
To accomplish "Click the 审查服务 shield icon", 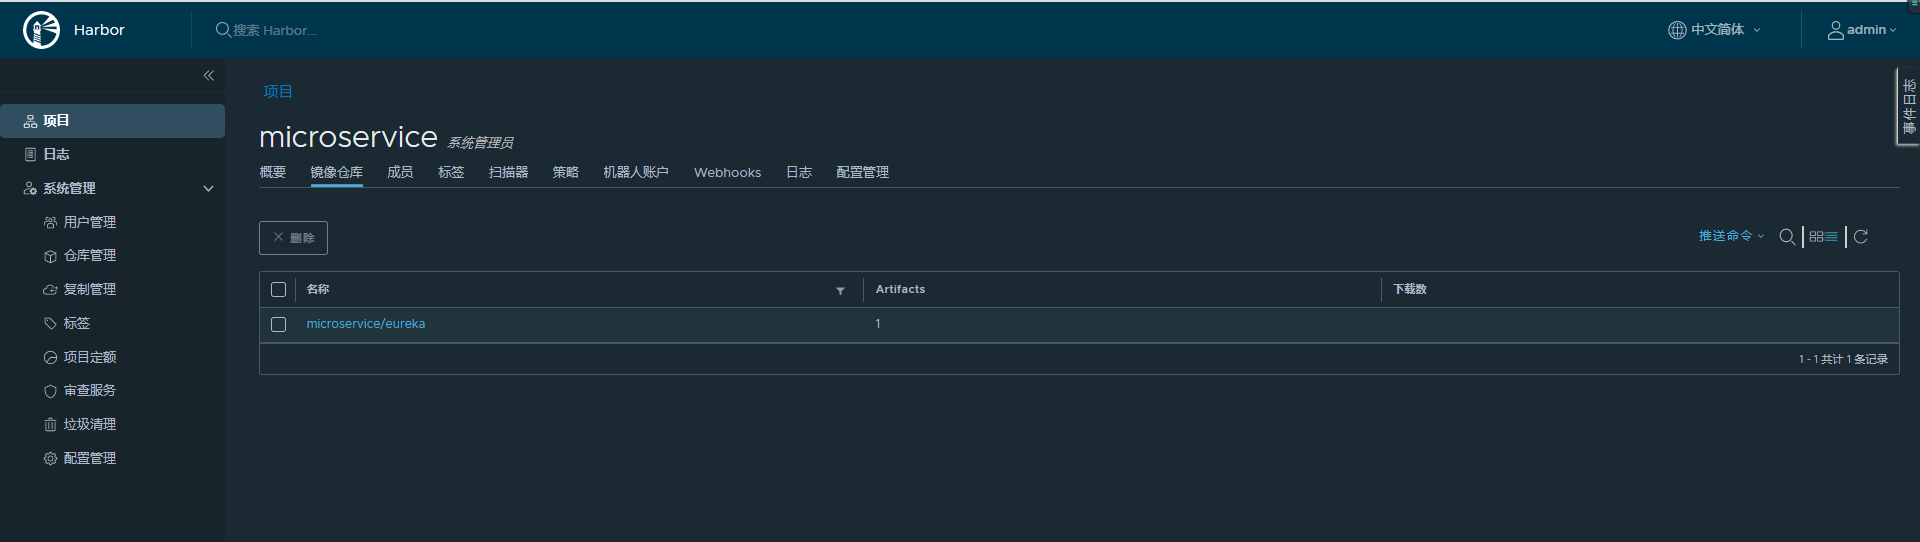I will point(50,391).
